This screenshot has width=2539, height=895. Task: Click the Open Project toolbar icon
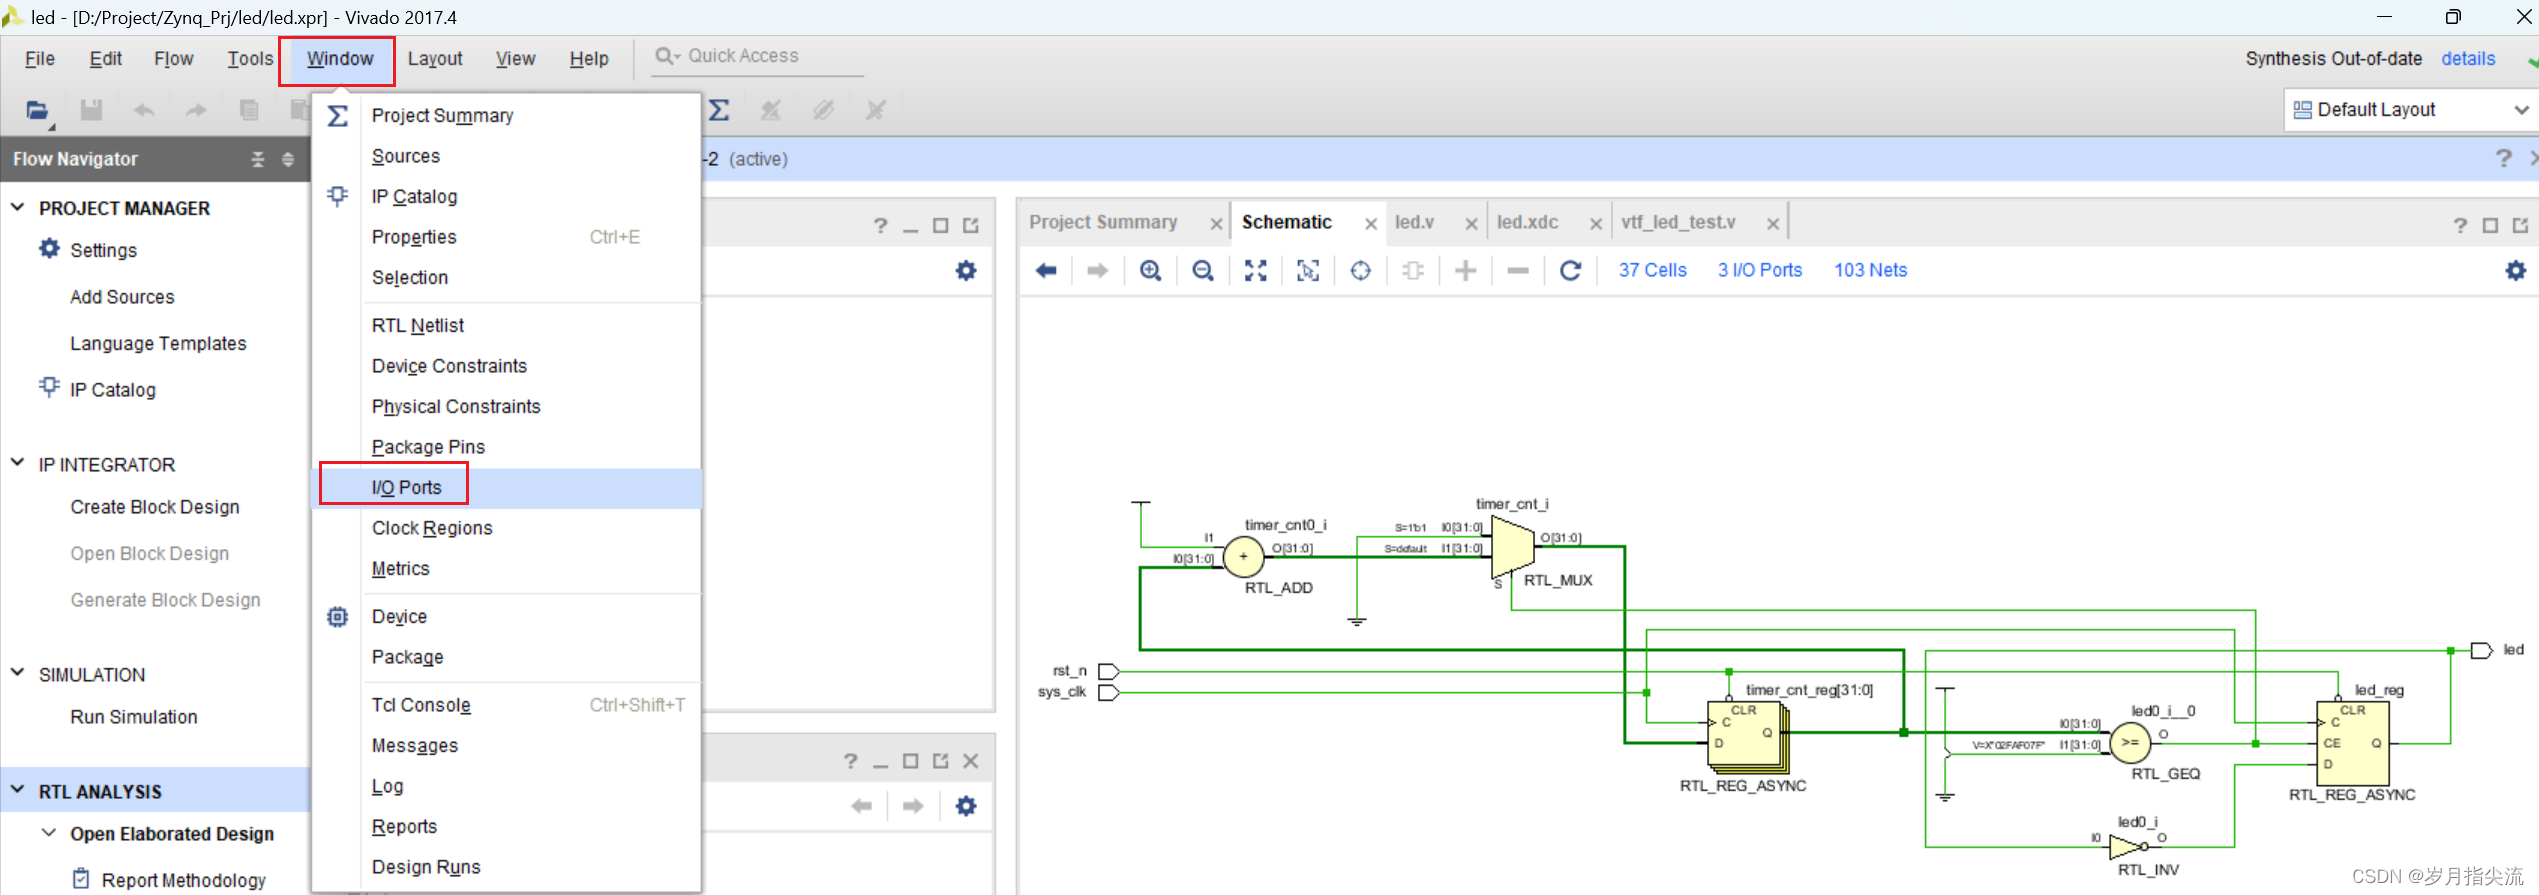(x=37, y=110)
